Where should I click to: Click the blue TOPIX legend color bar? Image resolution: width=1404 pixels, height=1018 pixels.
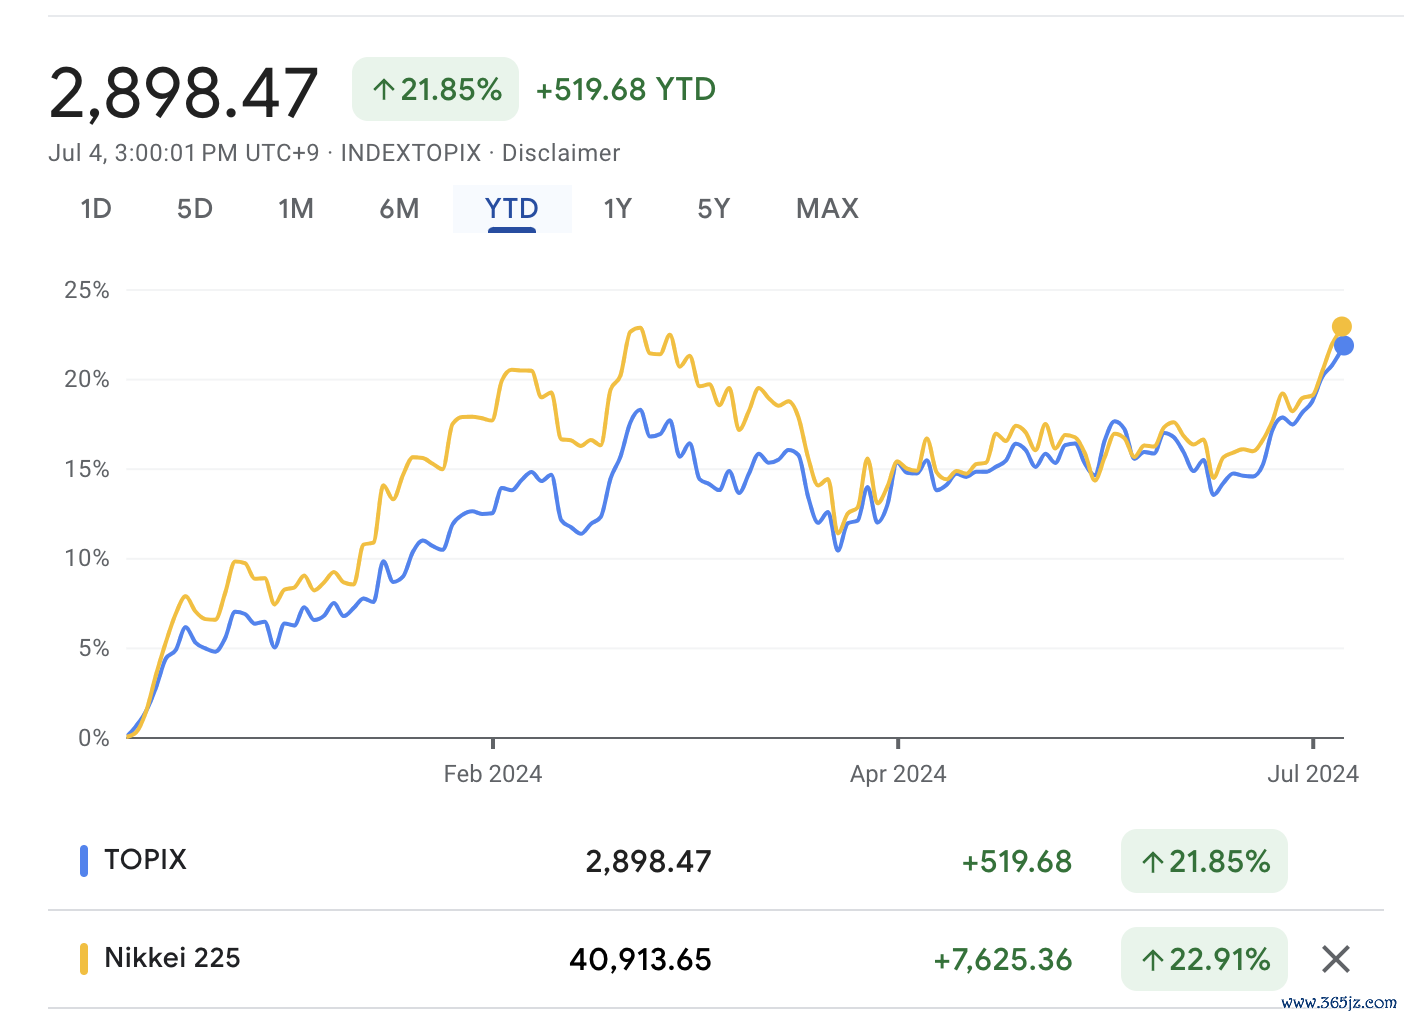pos(84,861)
